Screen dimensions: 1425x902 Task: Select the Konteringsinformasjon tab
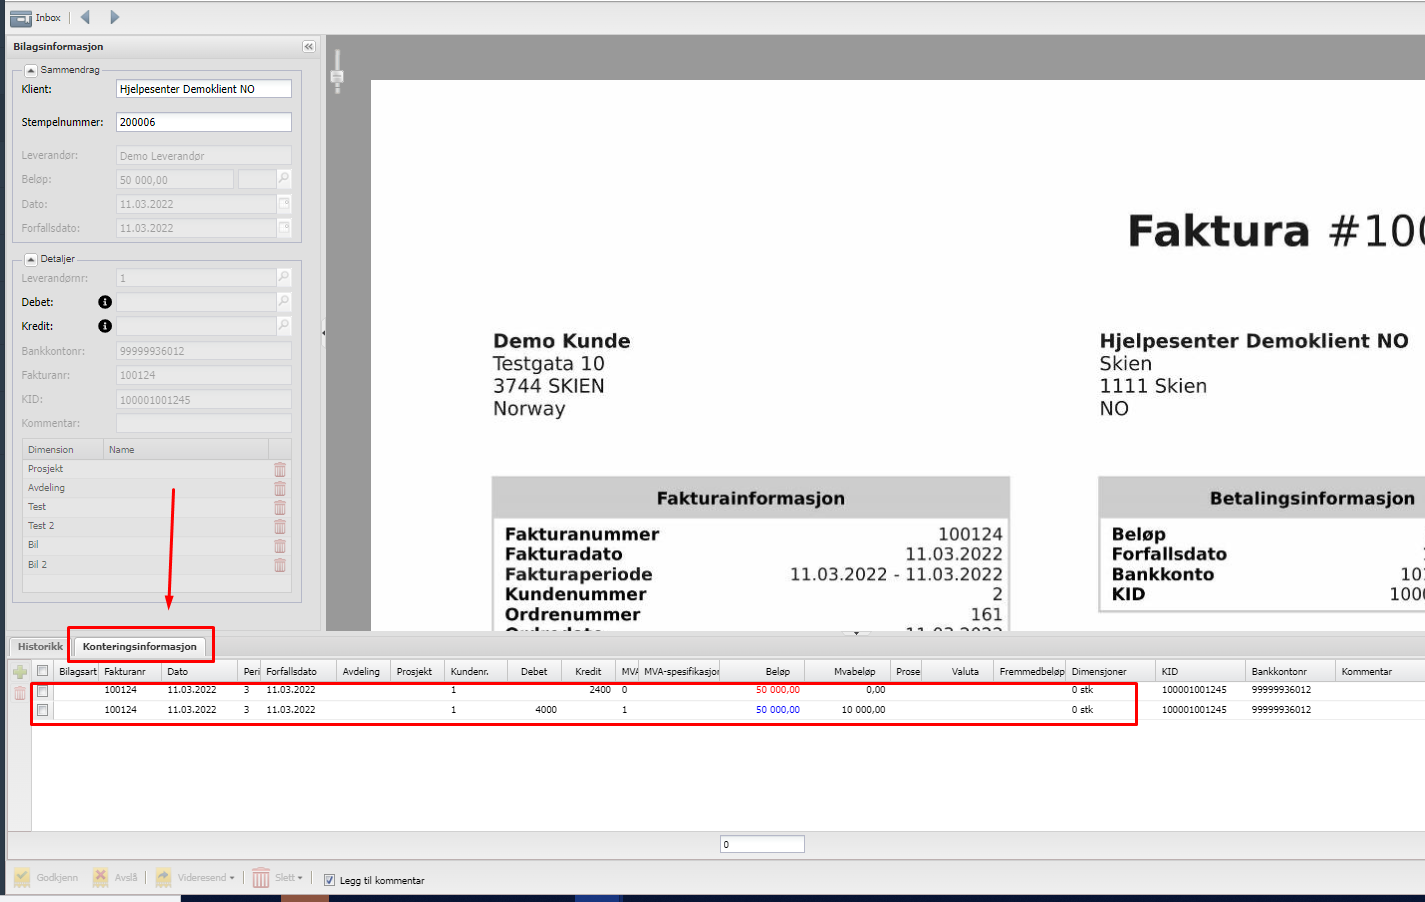tap(140, 647)
